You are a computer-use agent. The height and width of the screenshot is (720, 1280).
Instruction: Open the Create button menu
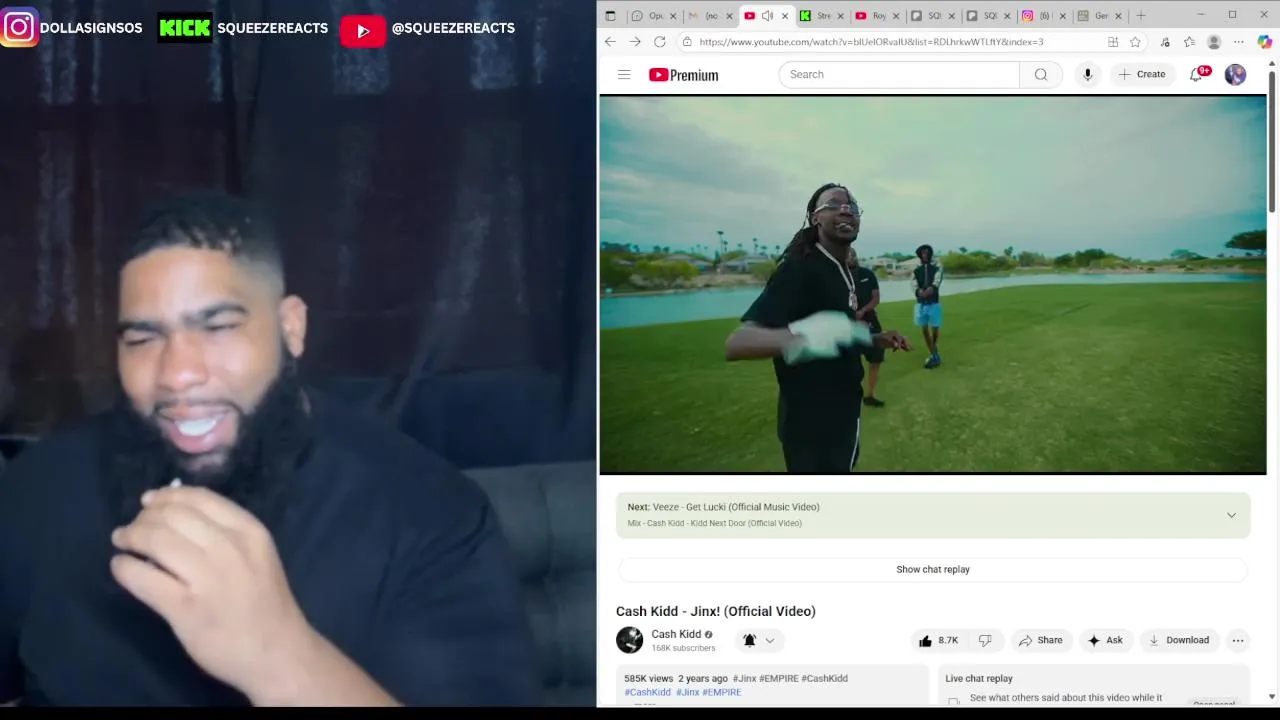[1142, 75]
